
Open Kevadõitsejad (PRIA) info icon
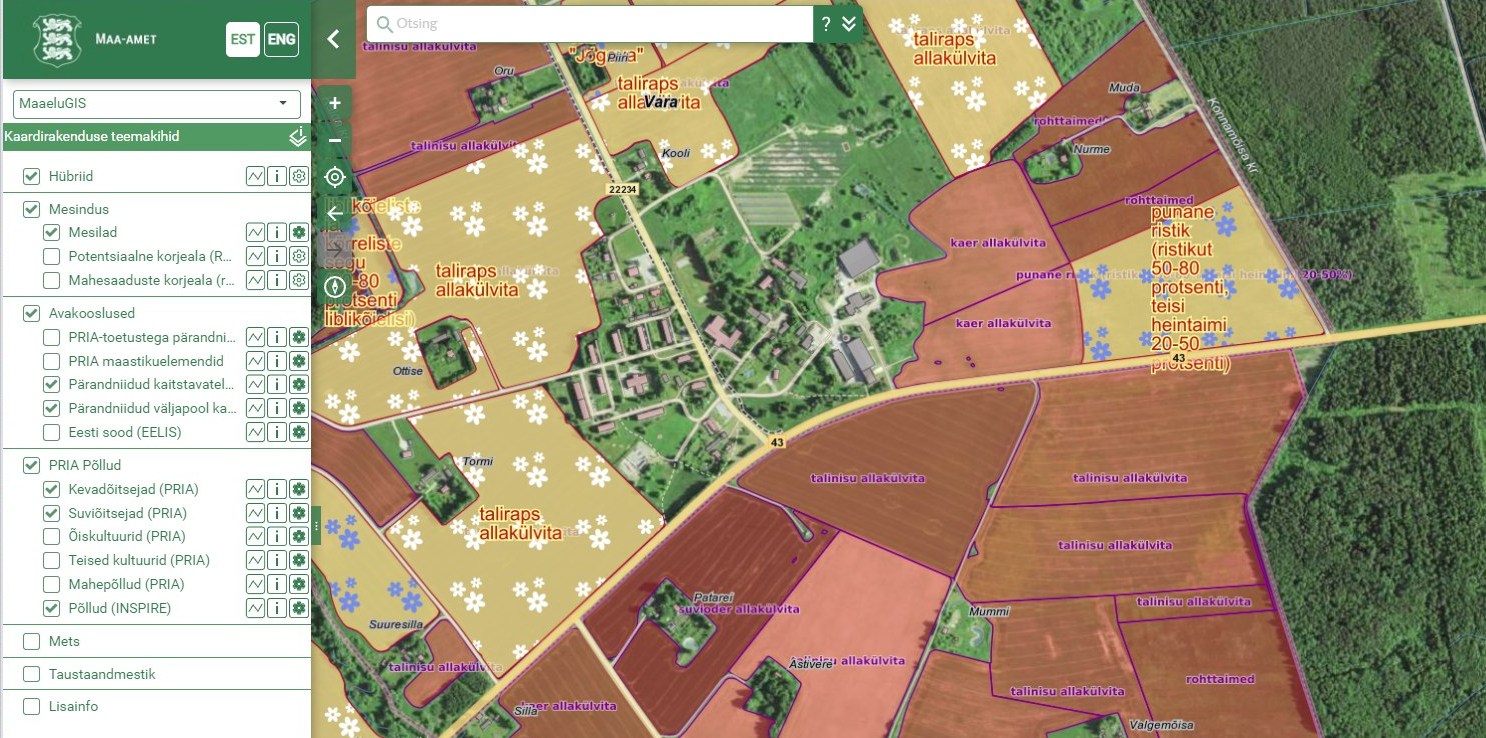click(x=277, y=489)
